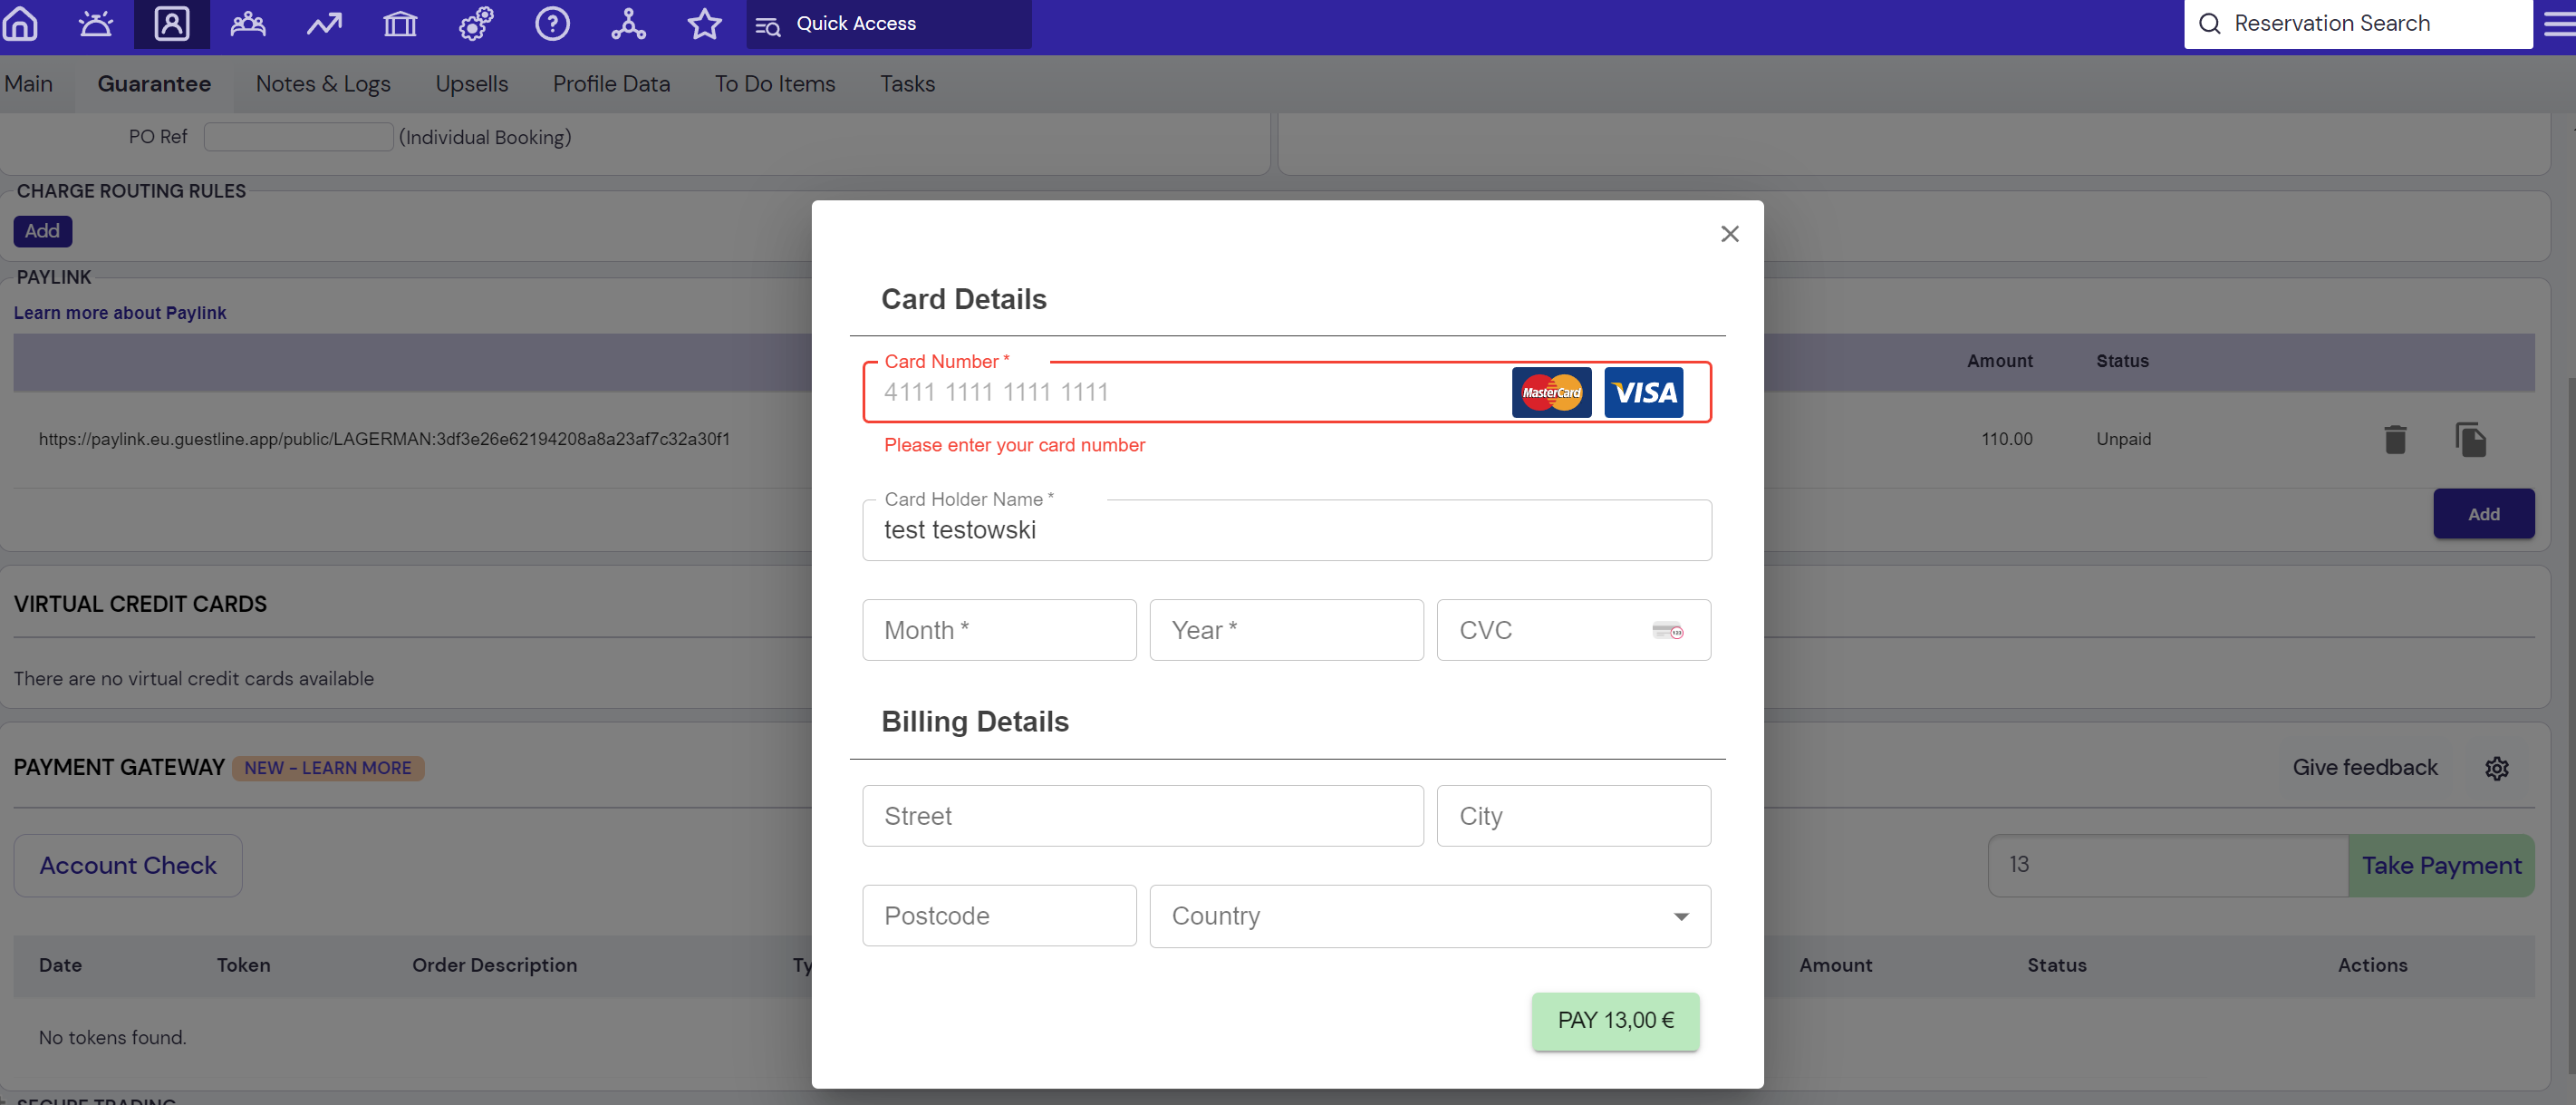Click the help question mark icon
Image resolution: width=2576 pixels, height=1105 pixels.
(552, 23)
